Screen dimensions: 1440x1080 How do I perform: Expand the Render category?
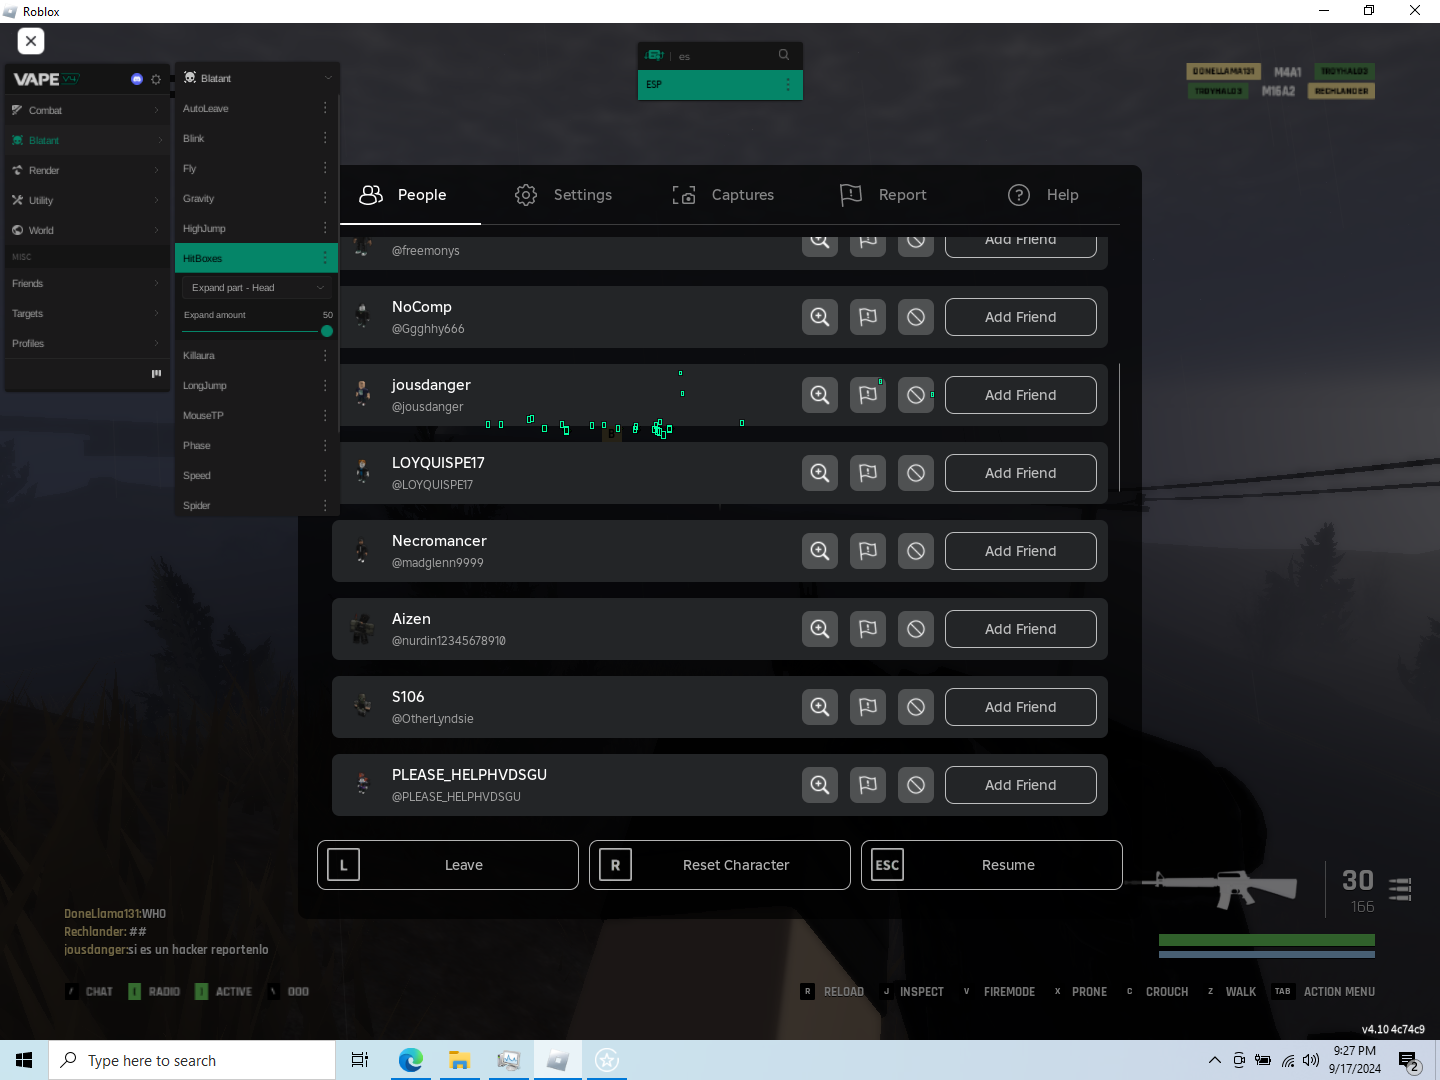pyautogui.click(x=87, y=170)
